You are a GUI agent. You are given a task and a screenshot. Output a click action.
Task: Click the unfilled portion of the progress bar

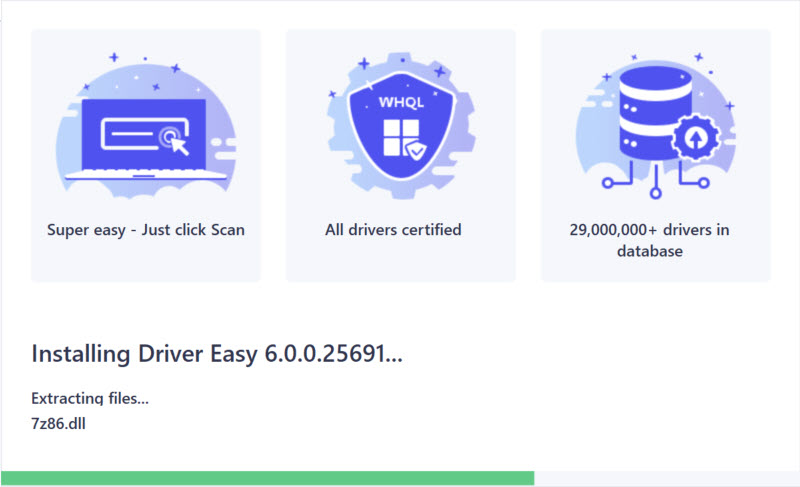[x=666, y=478]
